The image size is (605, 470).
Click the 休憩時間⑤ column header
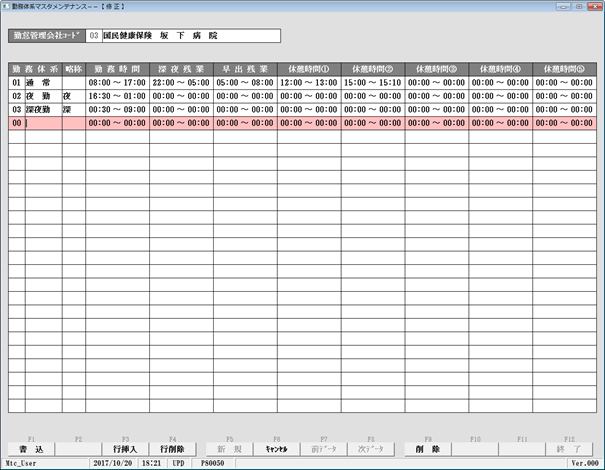pos(564,69)
